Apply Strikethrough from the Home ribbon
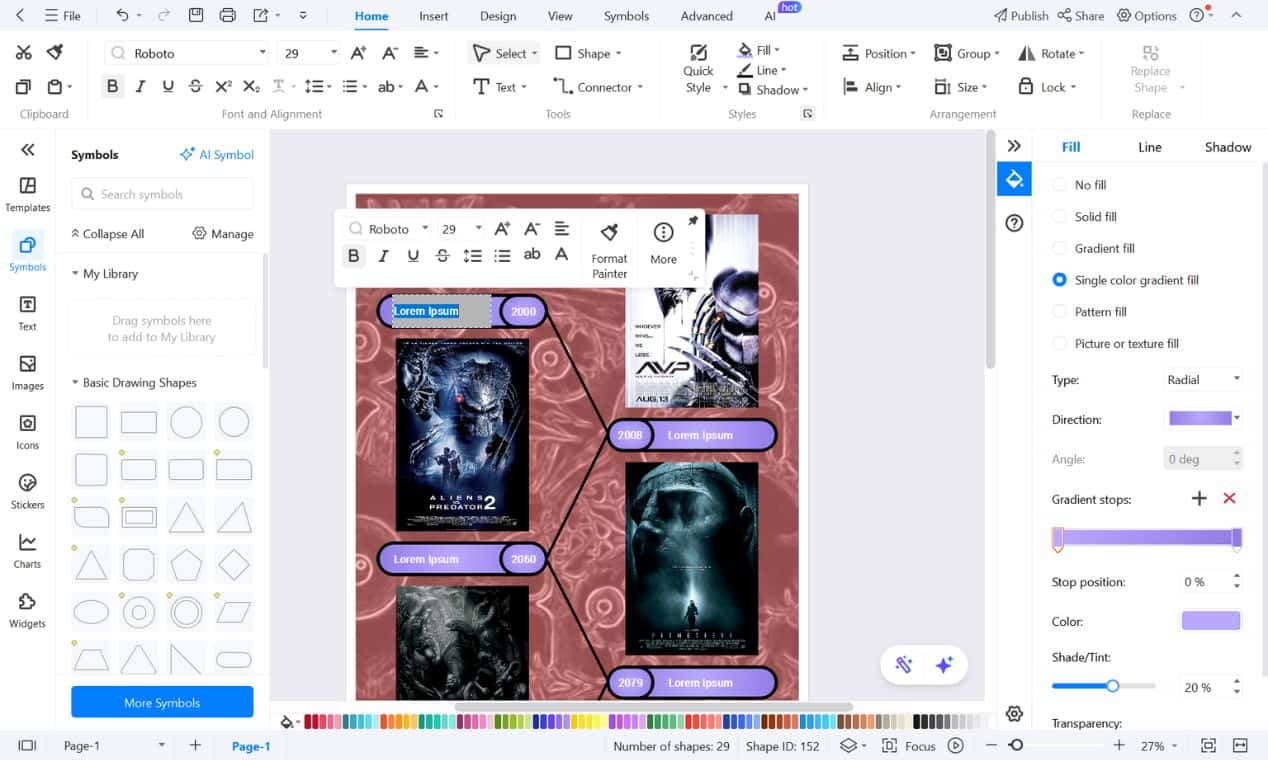This screenshot has height=760, width=1268. point(195,87)
